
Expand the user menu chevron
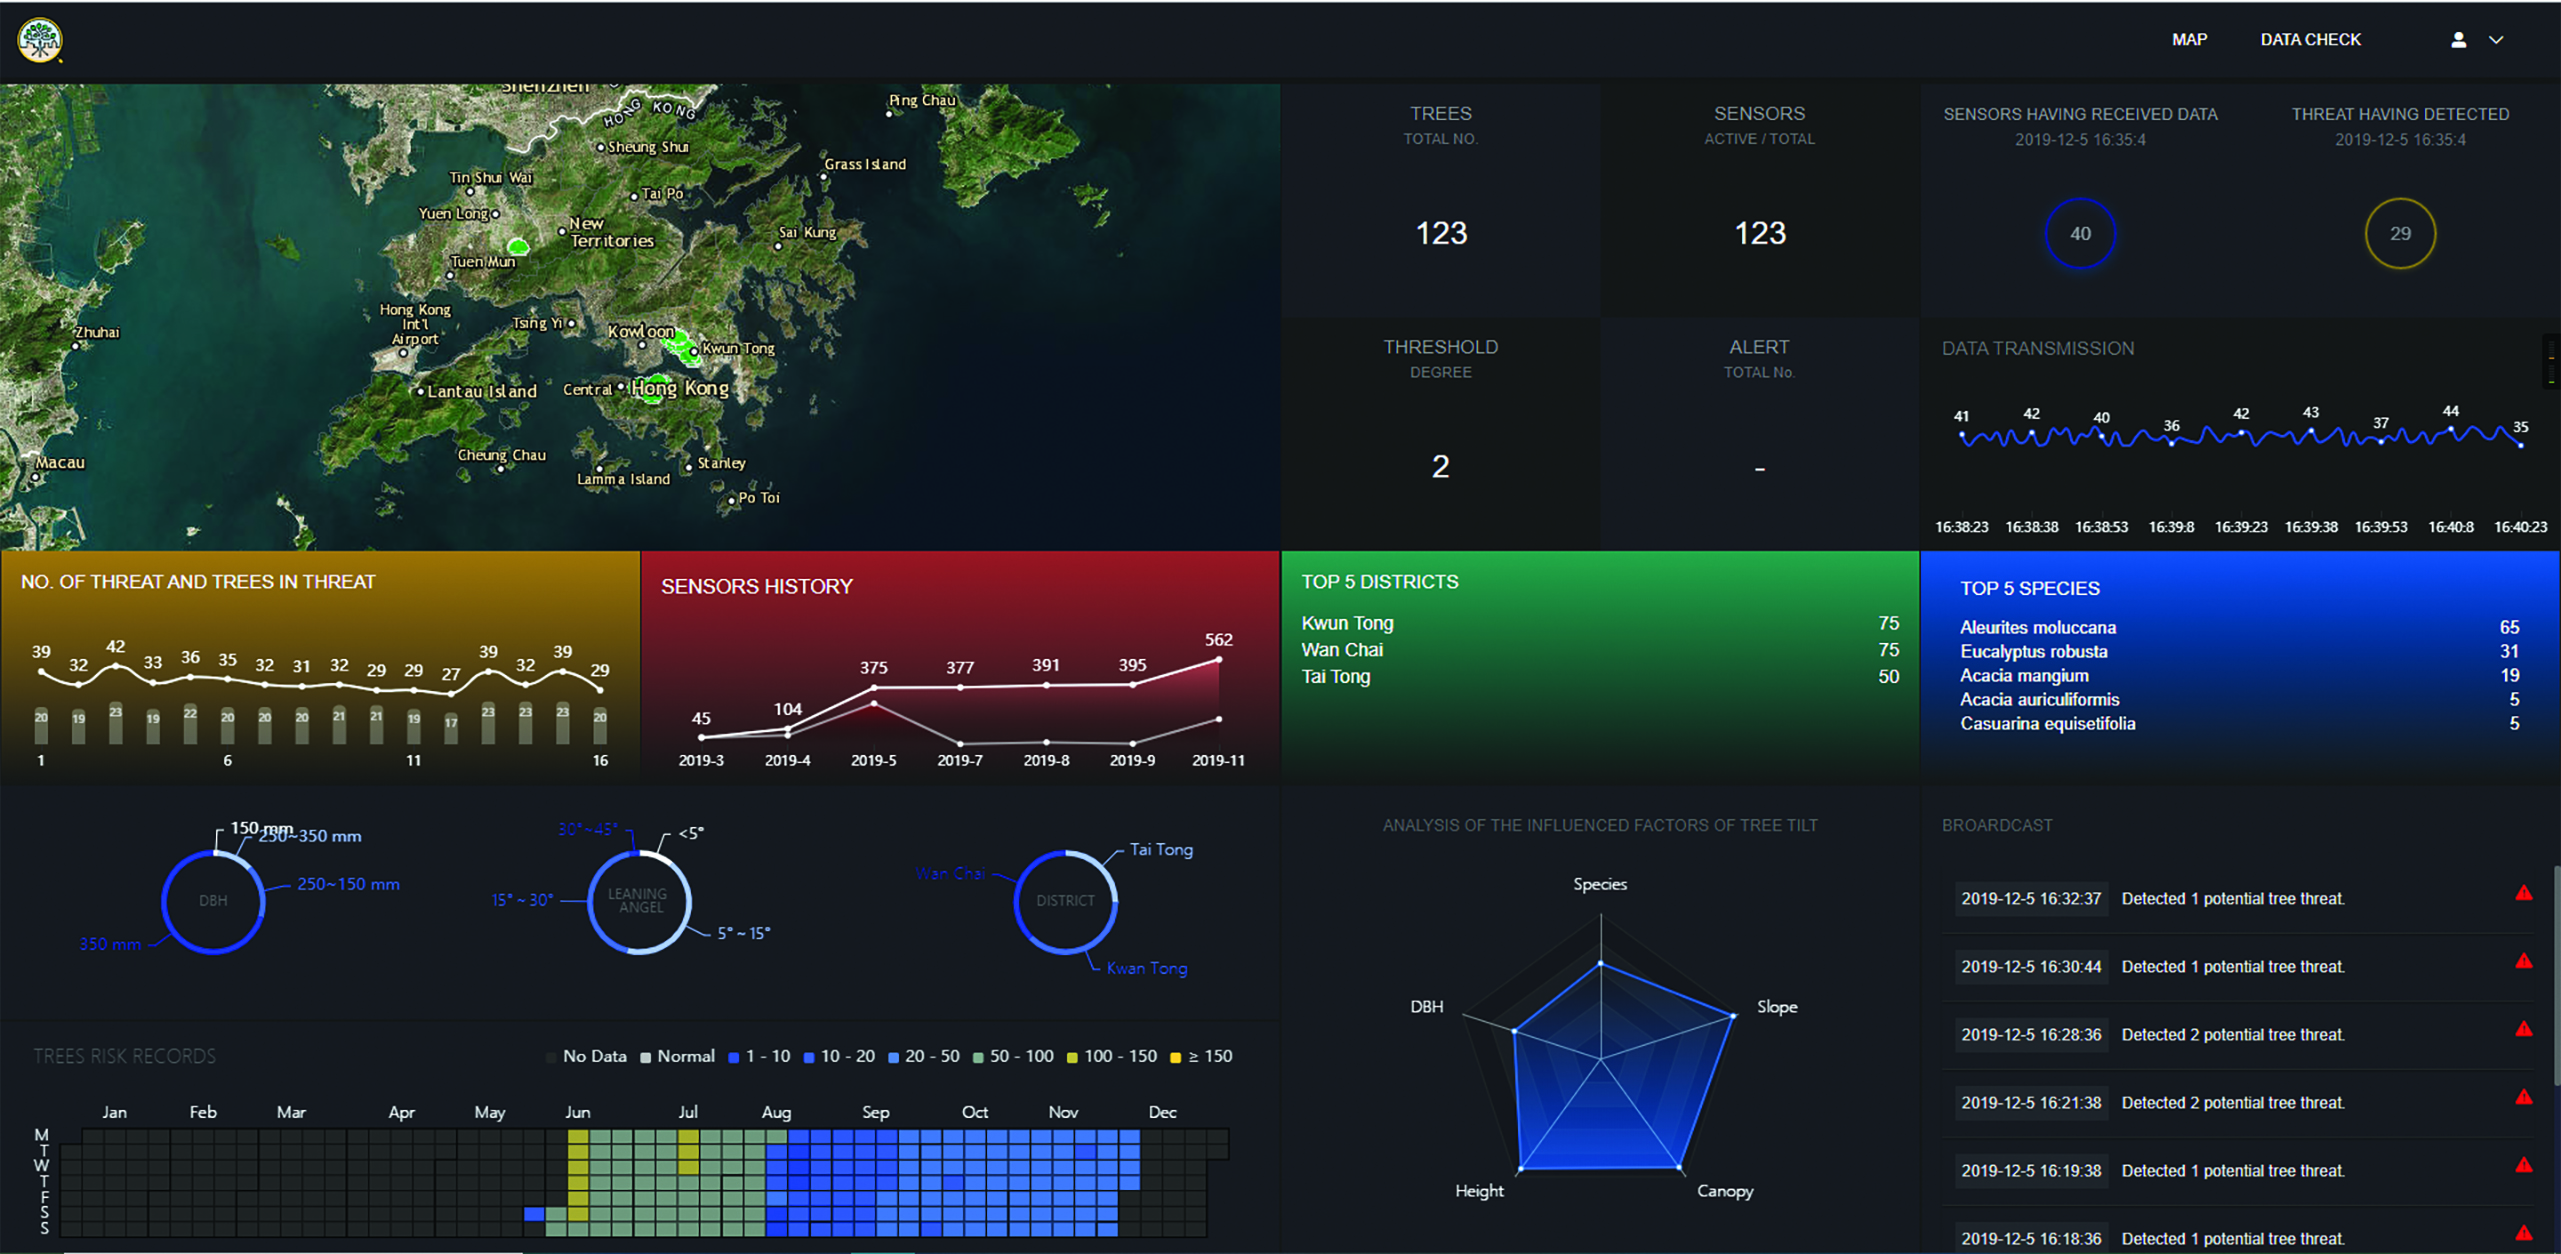point(2496,40)
